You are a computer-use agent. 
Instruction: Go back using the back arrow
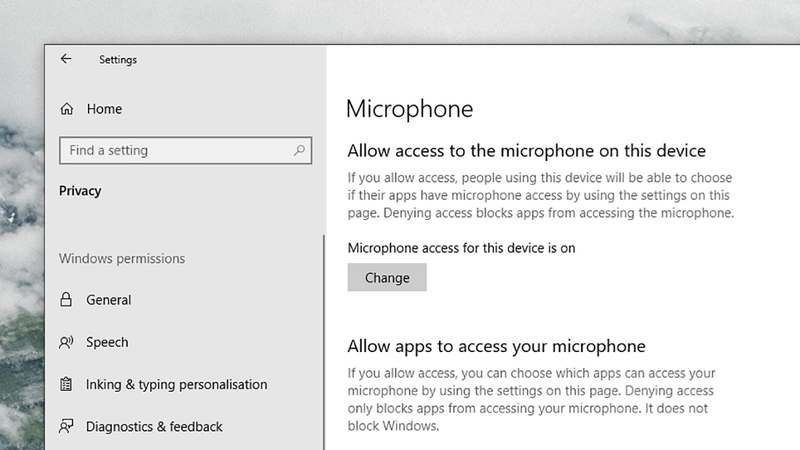click(x=66, y=59)
